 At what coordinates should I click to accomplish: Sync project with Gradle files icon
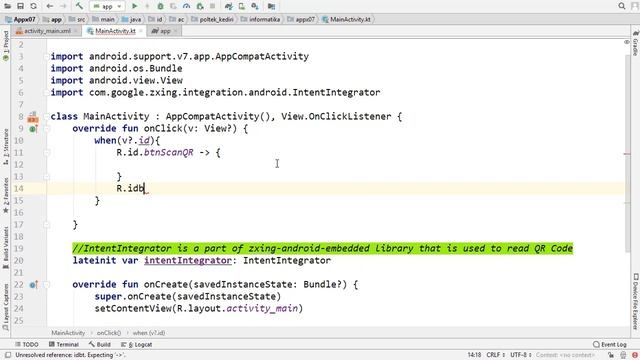(x=229, y=6)
